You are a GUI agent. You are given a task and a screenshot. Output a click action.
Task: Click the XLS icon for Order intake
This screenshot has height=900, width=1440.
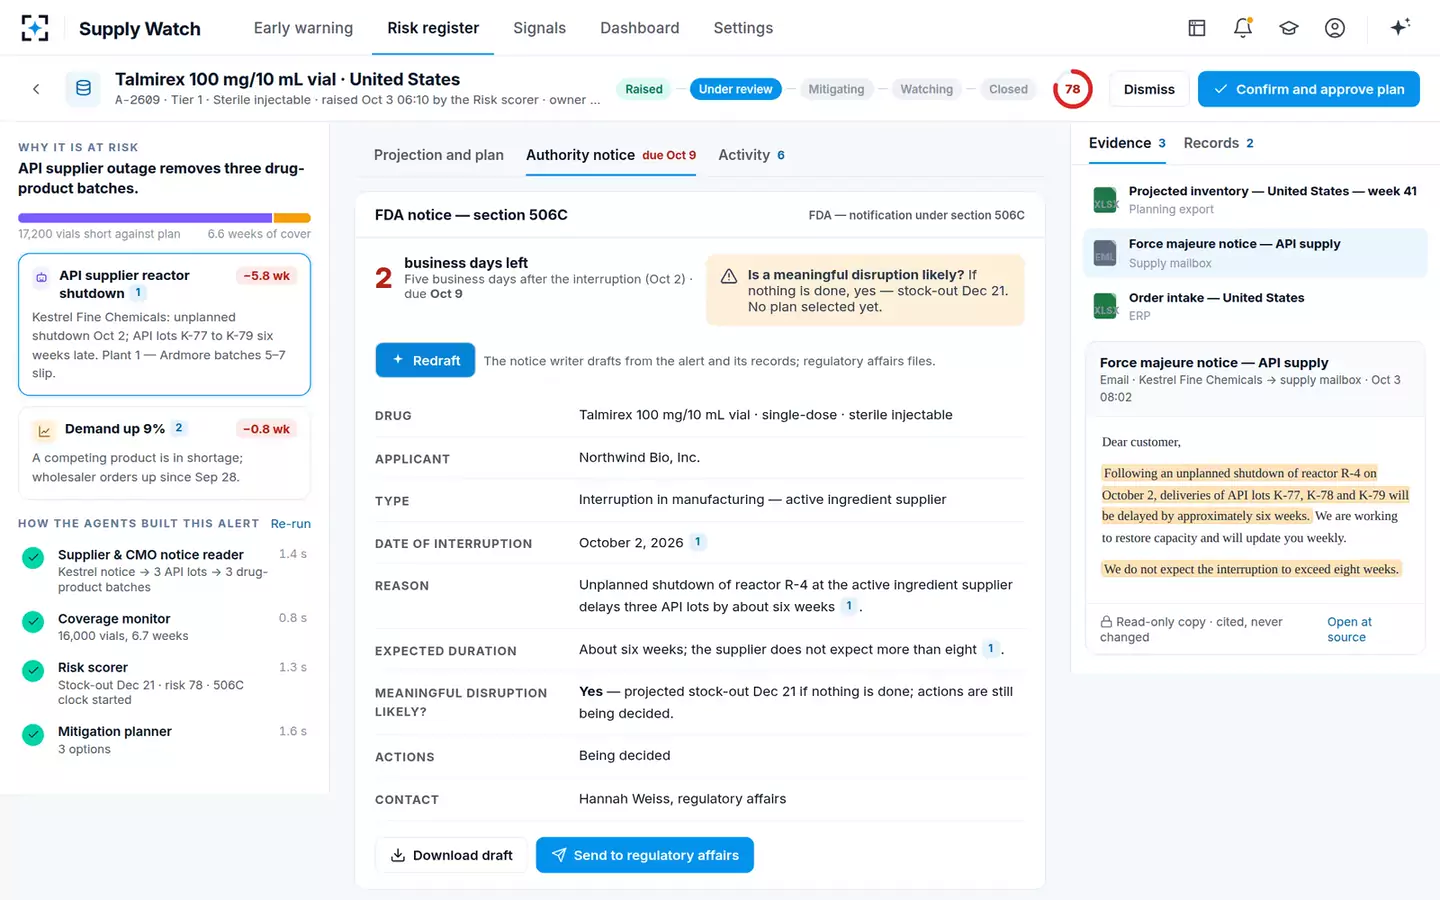[1105, 306]
